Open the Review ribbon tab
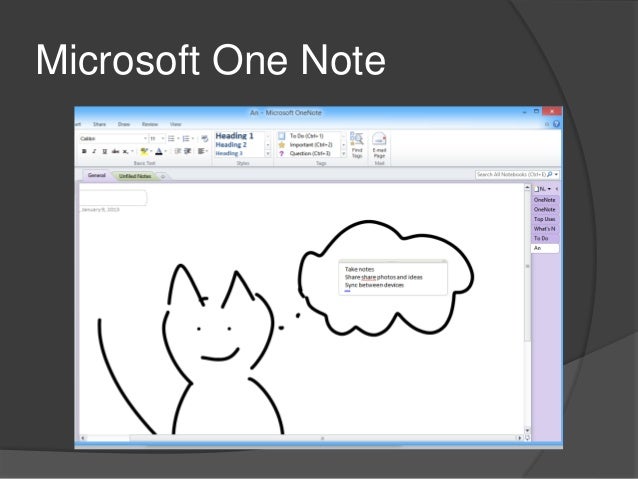 point(150,124)
